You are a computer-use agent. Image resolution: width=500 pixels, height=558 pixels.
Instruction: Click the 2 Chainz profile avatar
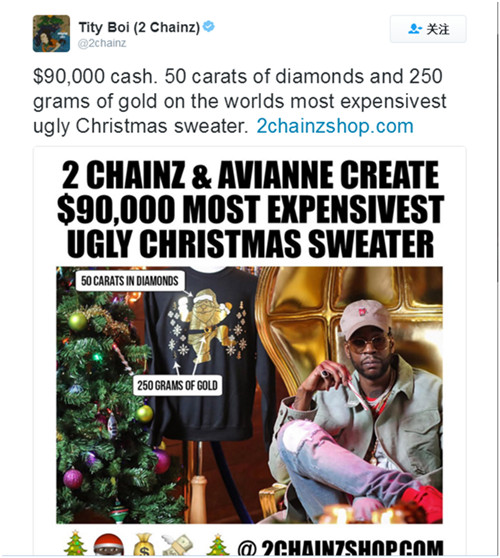pyautogui.click(x=51, y=33)
